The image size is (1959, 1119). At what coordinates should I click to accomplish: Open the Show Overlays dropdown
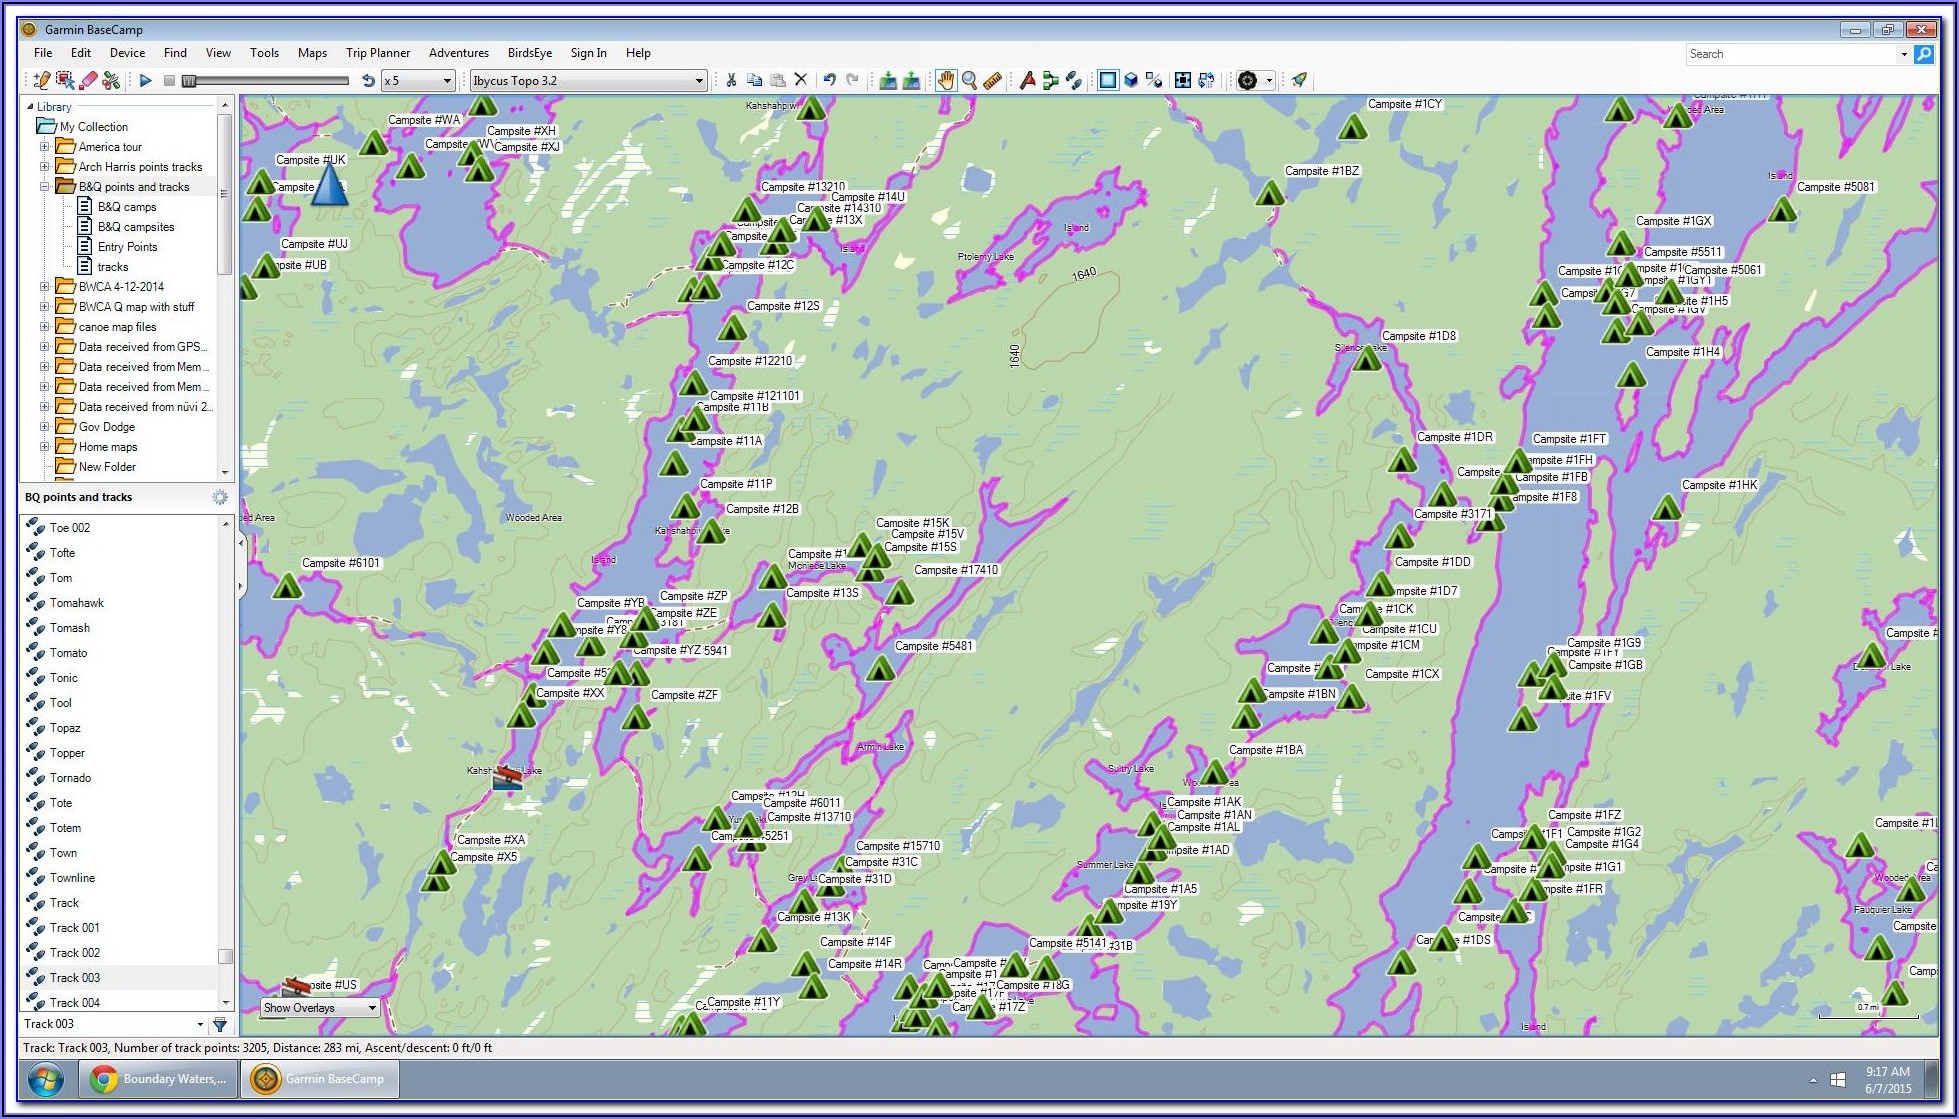click(371, 1008)
